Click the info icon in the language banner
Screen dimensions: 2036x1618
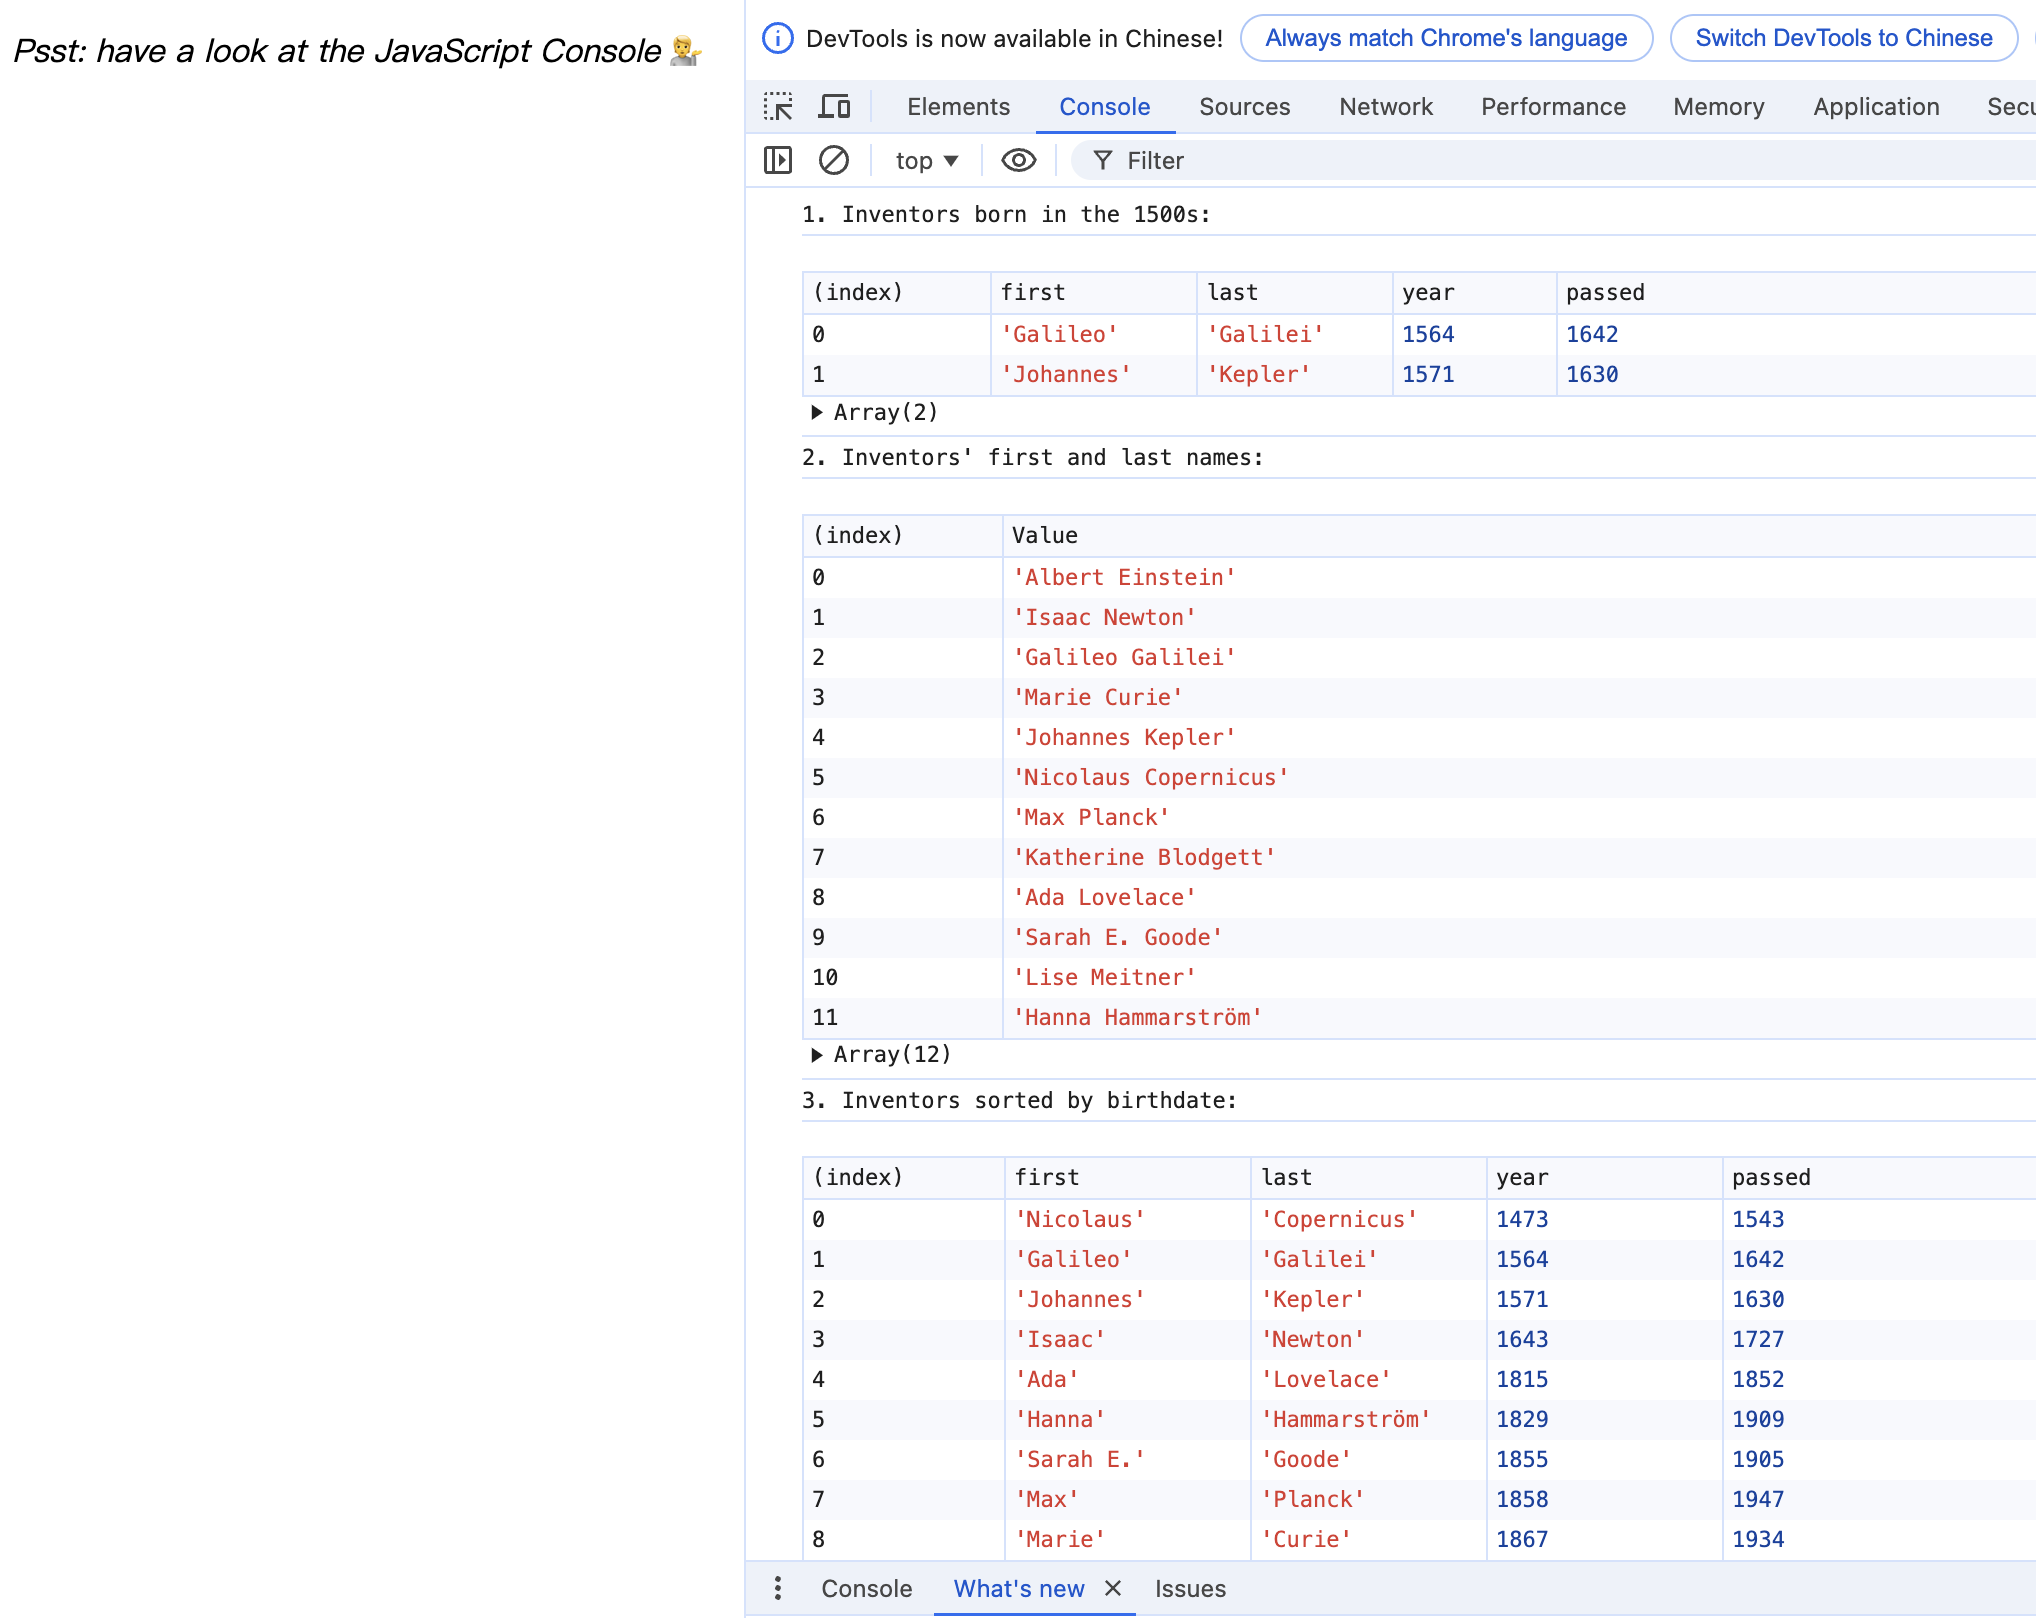(x=778, y=38)
